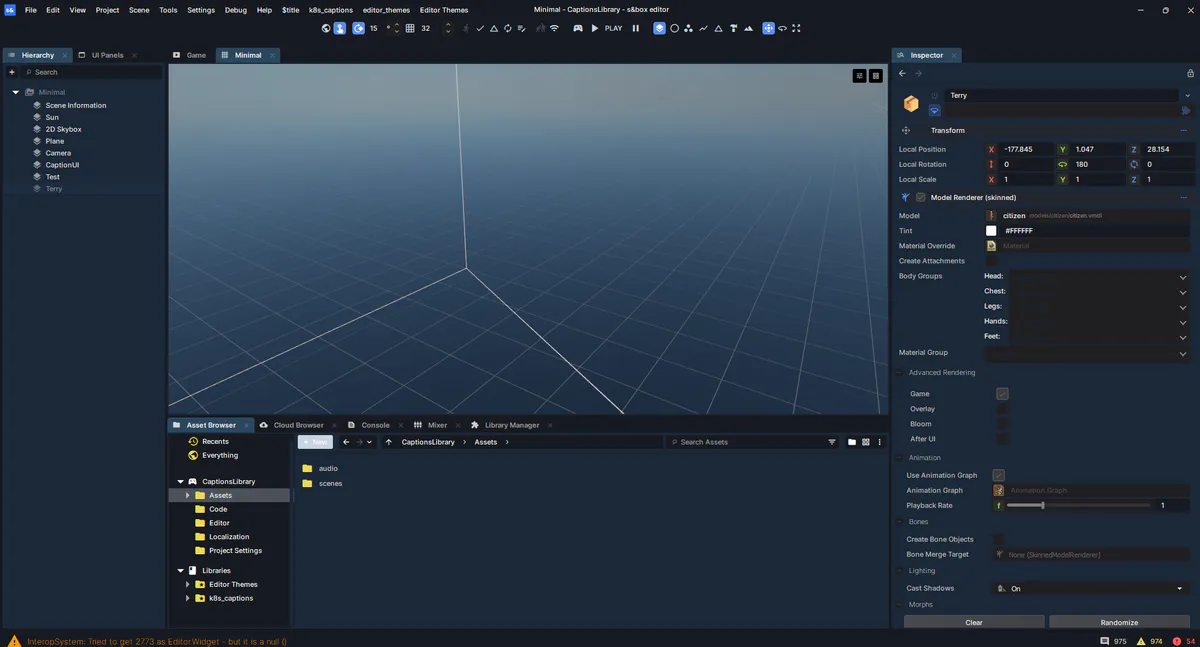Click the game controller icon beside Play
Screen dimensions: 1200x647
[x=577, y=28]
